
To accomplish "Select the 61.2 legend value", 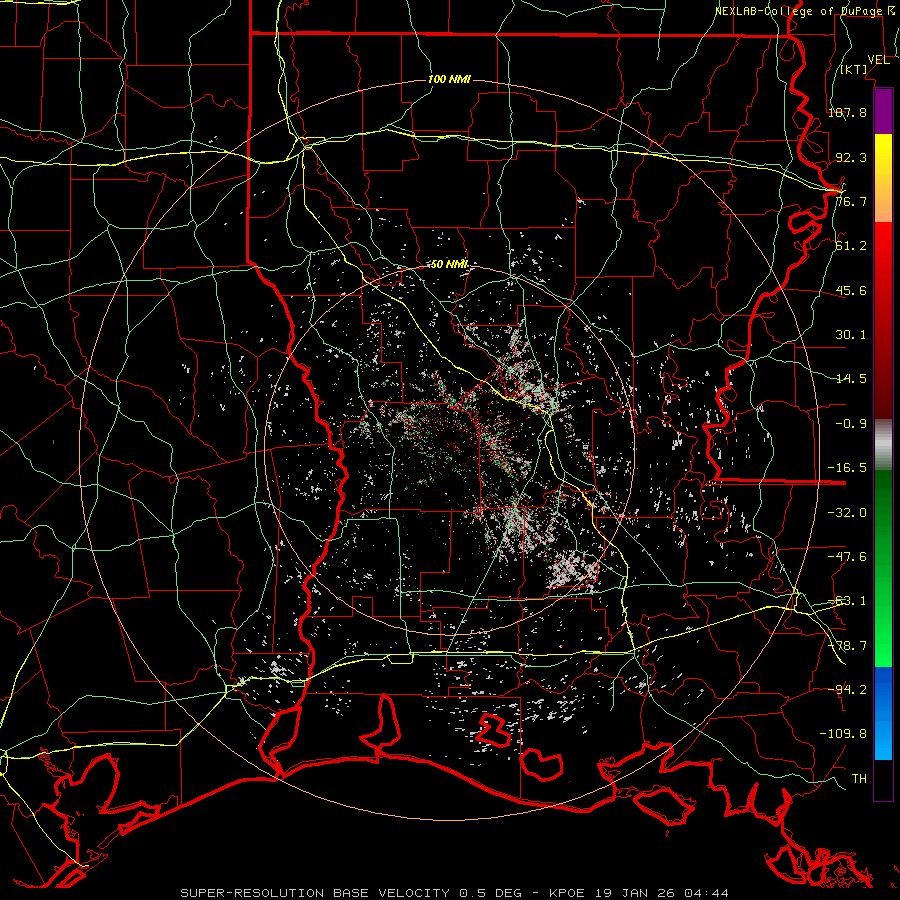I will pos(851,246).
